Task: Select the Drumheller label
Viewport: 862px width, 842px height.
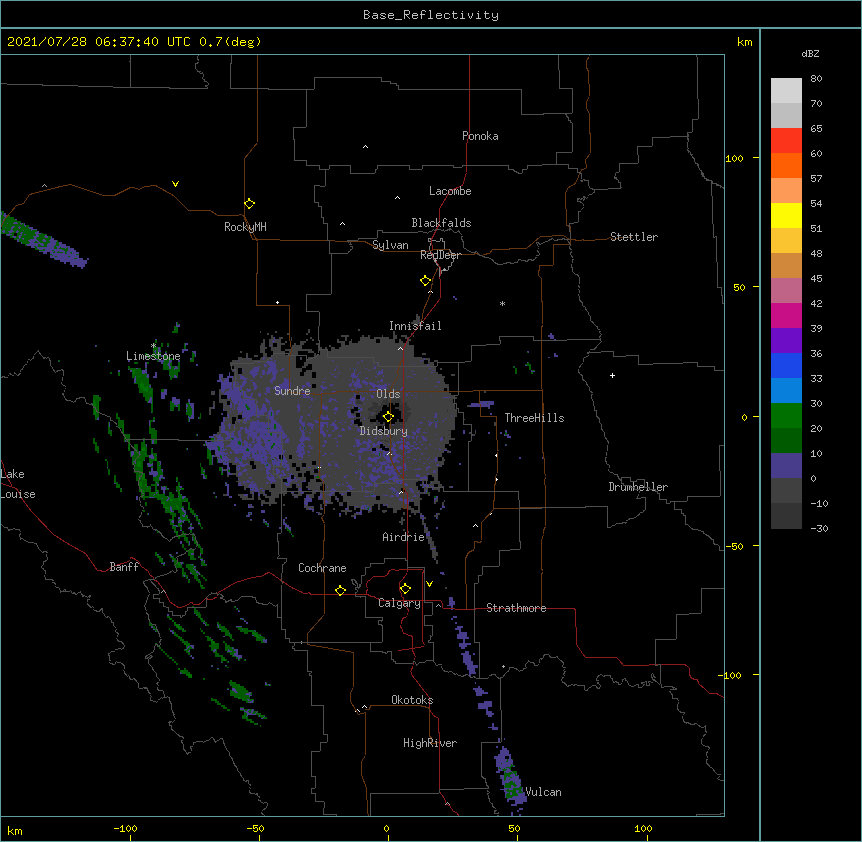Action: tap(638, 487)
